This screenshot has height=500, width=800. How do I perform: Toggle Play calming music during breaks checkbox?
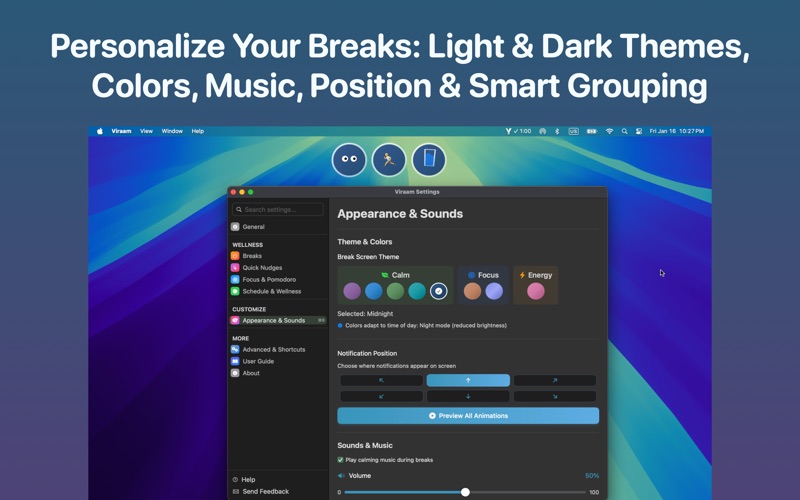tap(340, 460)
